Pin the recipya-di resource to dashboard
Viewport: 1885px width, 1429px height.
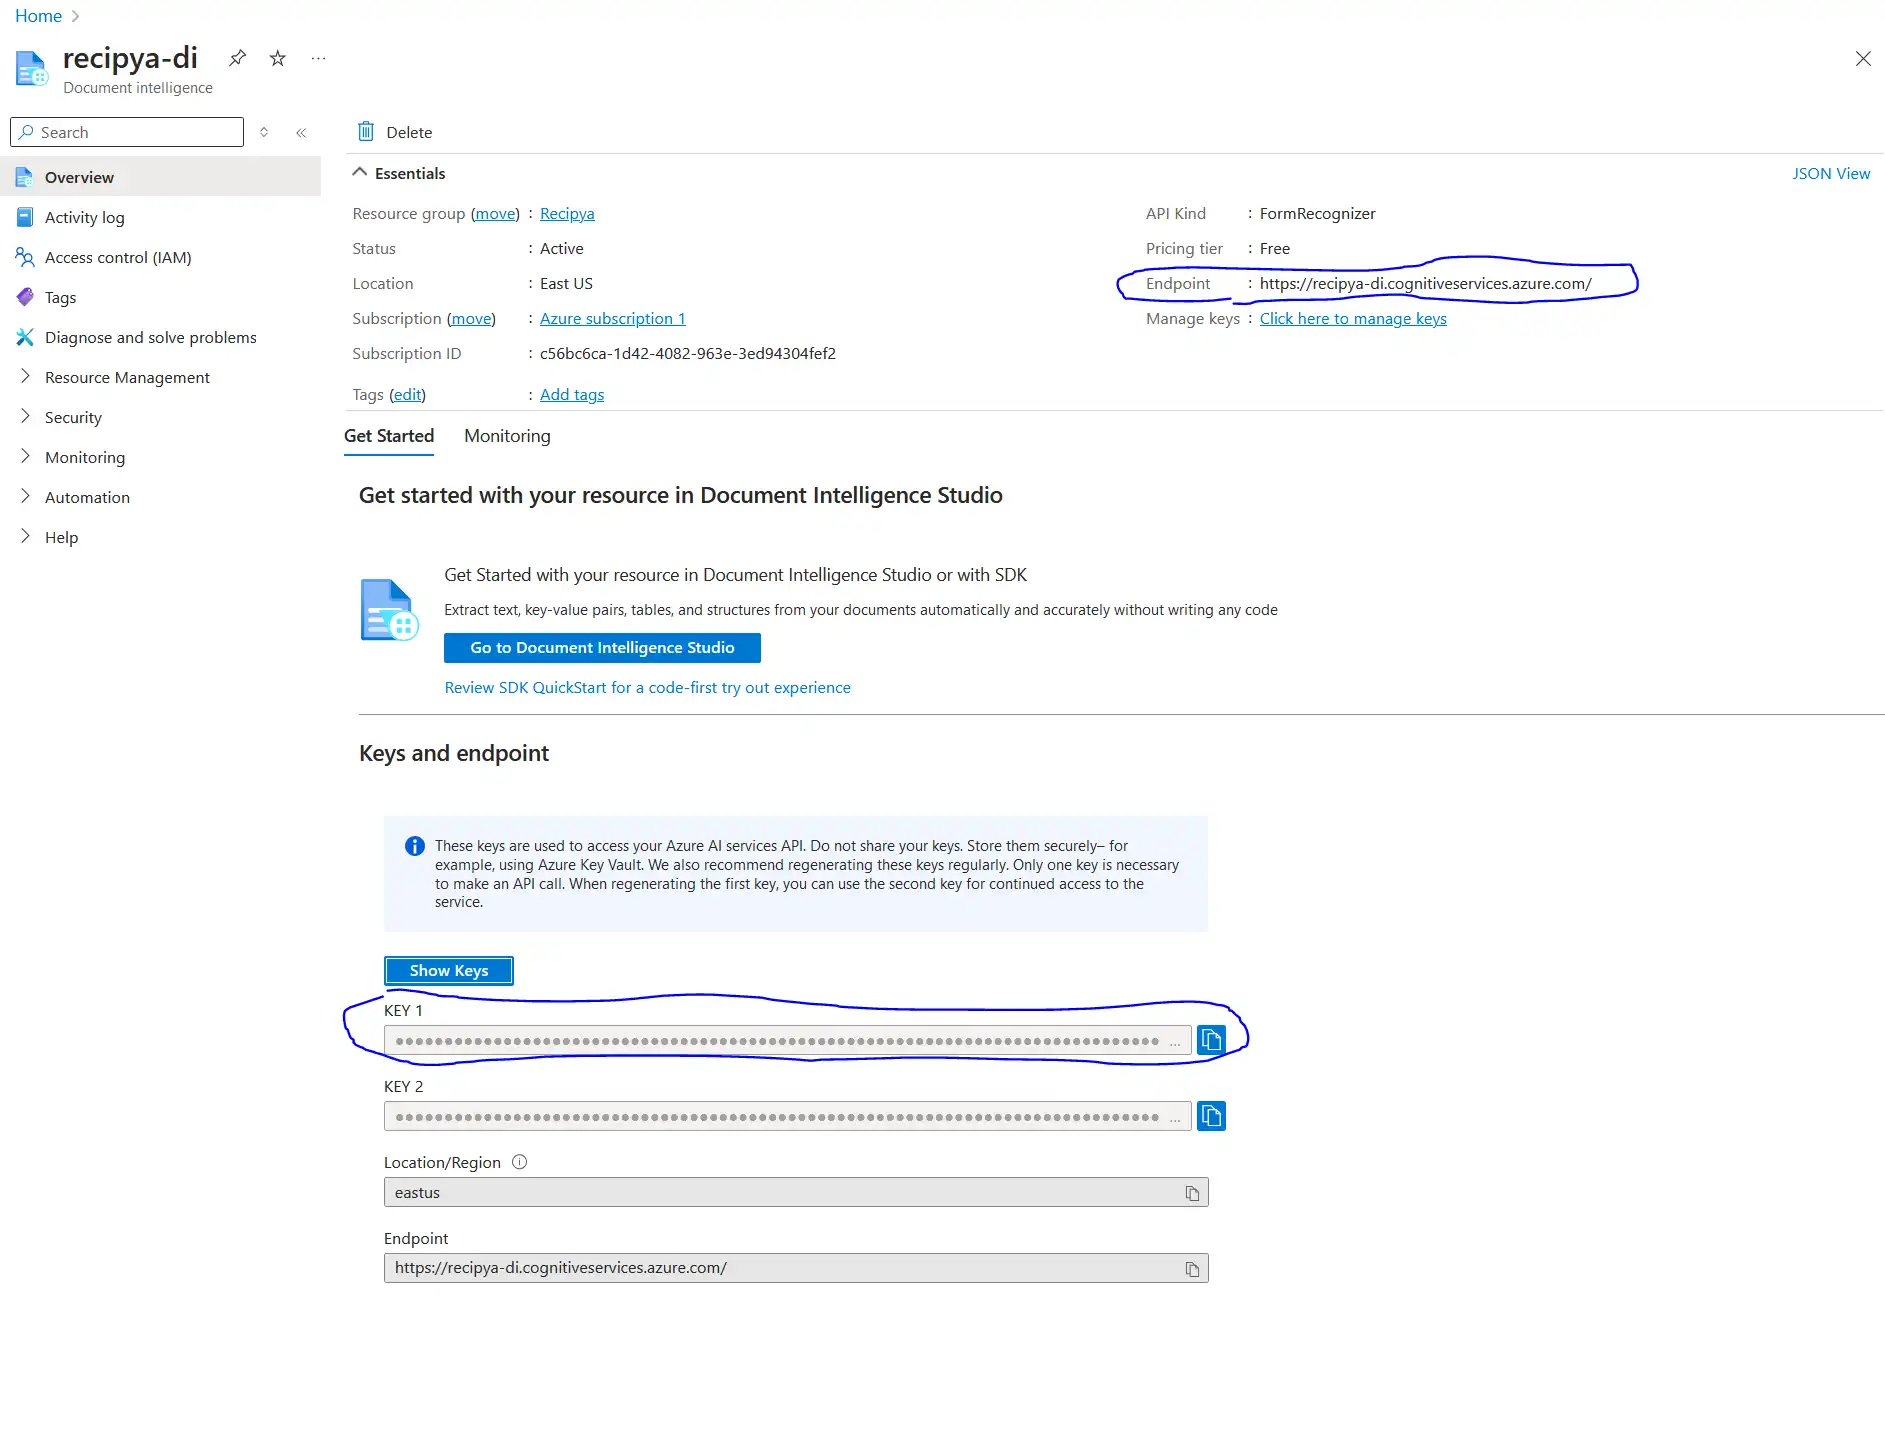tap(237, 58)
